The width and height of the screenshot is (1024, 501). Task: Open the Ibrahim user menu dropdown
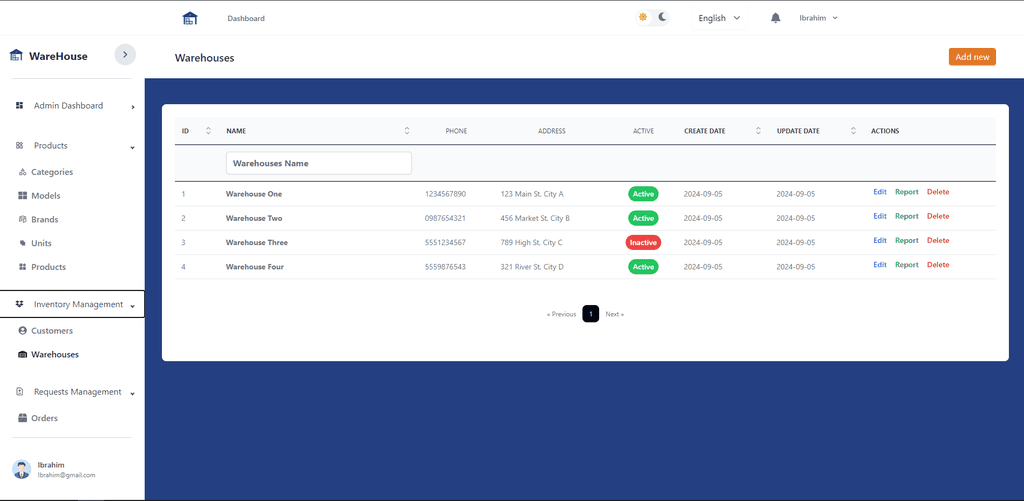818,18
